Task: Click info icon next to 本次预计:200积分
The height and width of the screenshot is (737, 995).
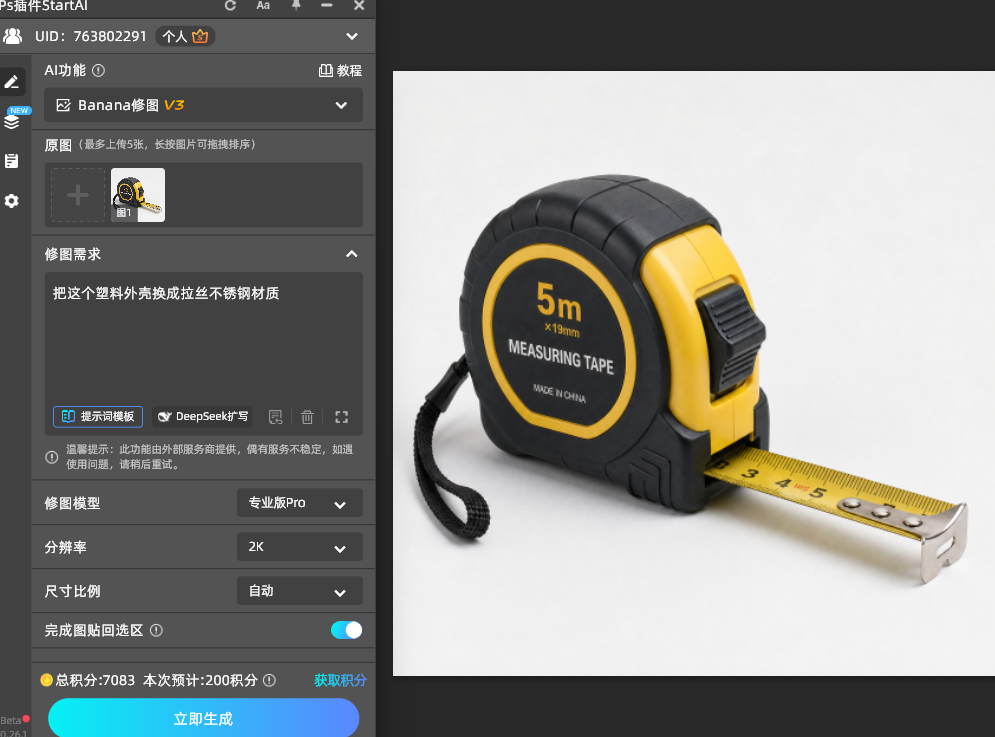Action: point(269,681)
